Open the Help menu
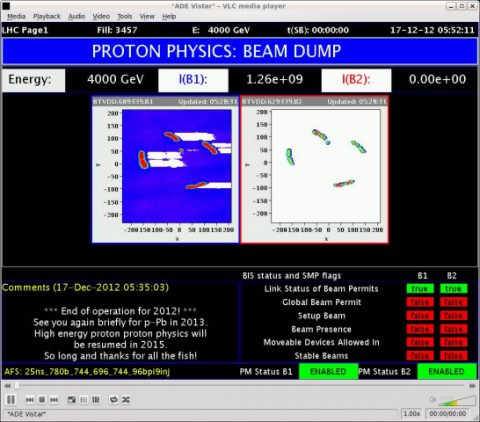Viewport: 480px width, 422px height. (x=169, y=16)
